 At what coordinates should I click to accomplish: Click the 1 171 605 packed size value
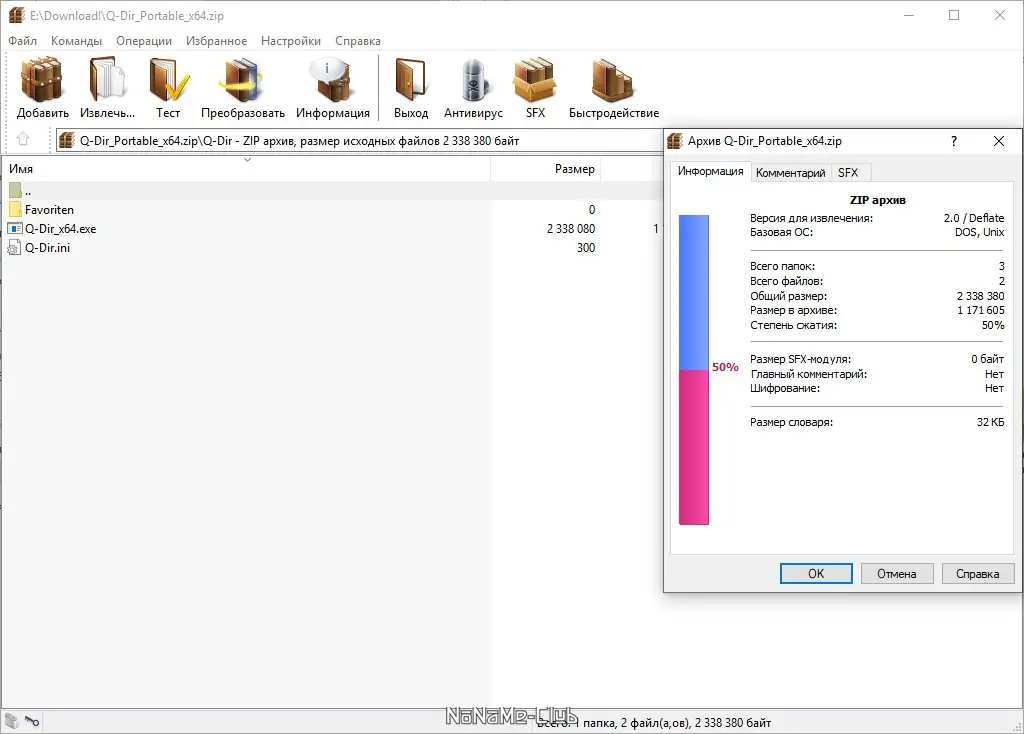click(x=981, y=310)
